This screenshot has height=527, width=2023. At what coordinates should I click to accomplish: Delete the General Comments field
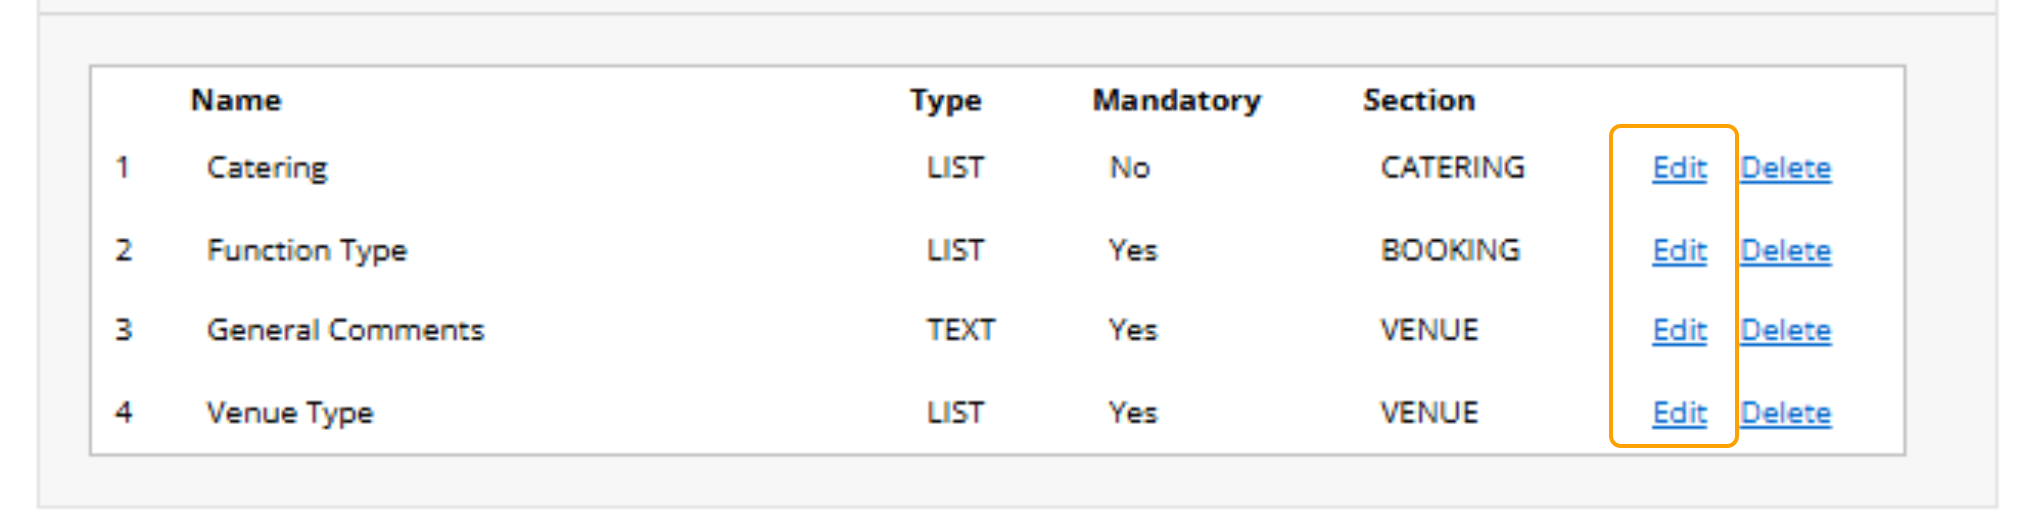tap(1785, 330)
